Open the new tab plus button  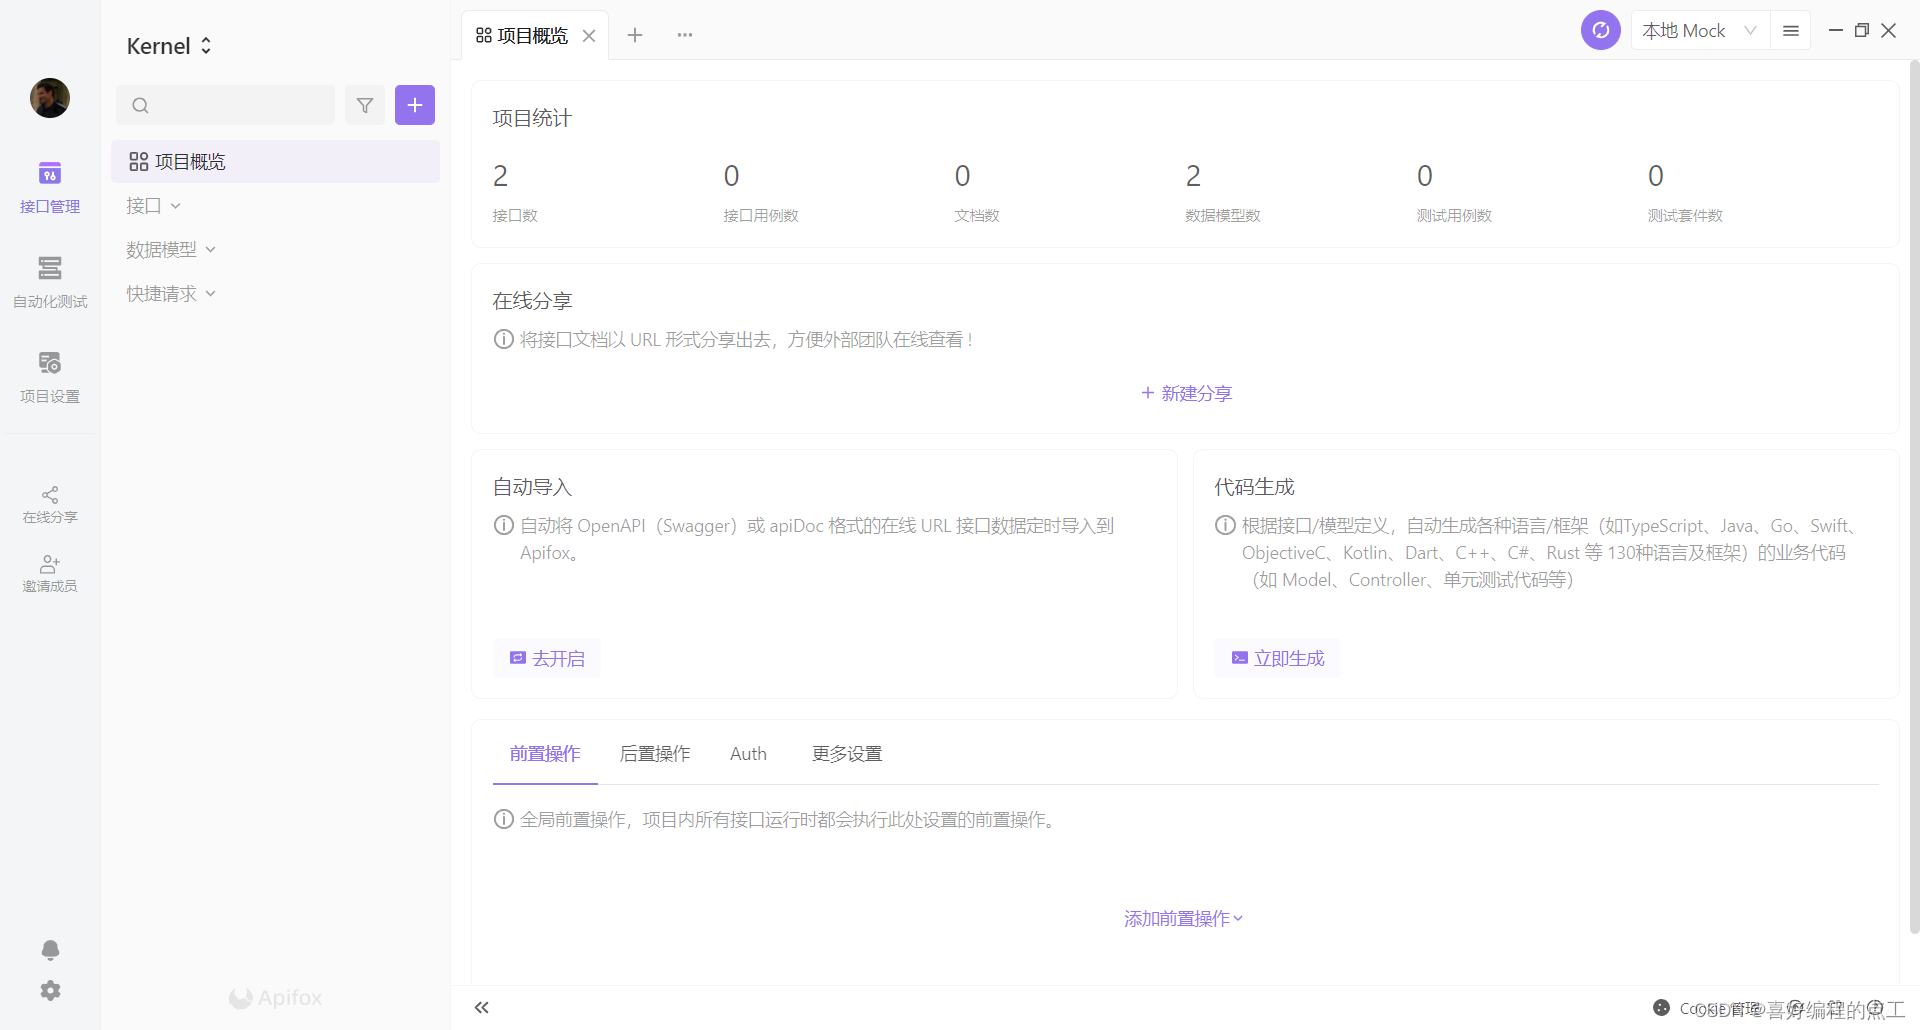(635, 35)
